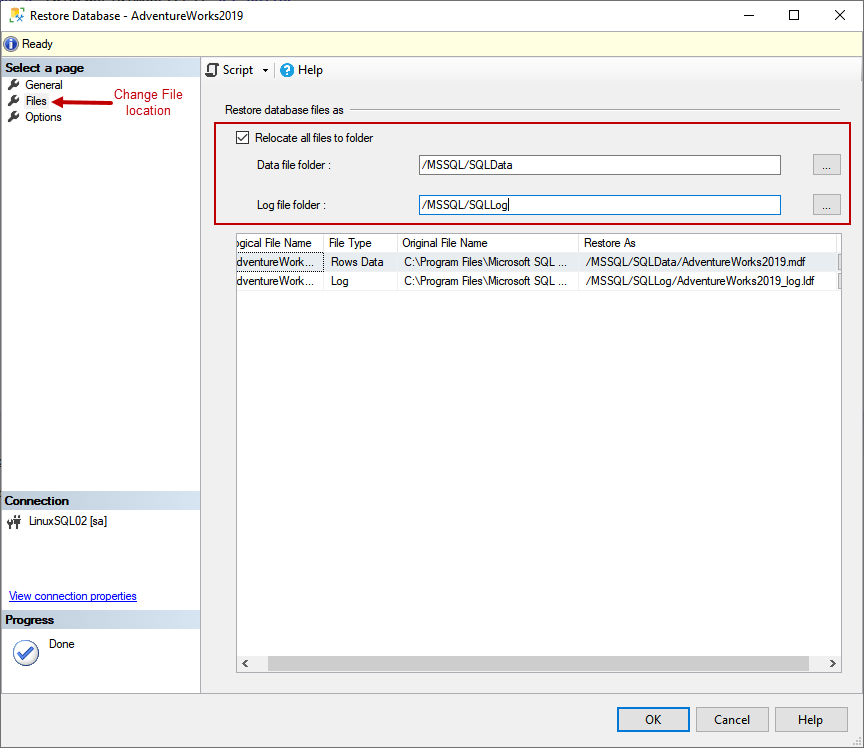864x748 pixels.
Task: Close the Restore Database window
Action: pyautogui.click(x=840, y=15)
